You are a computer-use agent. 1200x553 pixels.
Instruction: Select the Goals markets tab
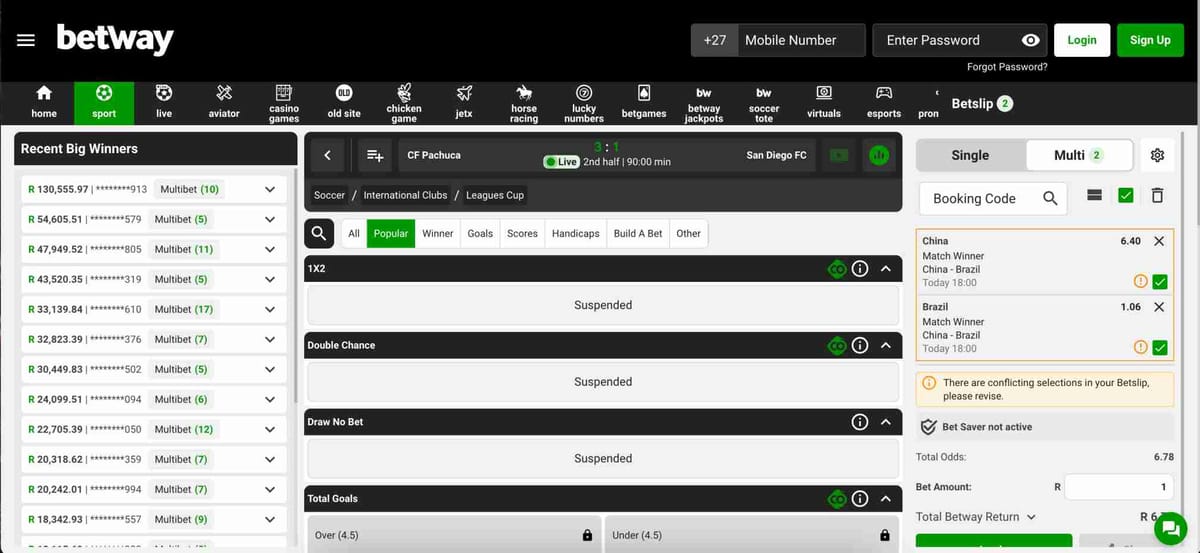point(481,234)
